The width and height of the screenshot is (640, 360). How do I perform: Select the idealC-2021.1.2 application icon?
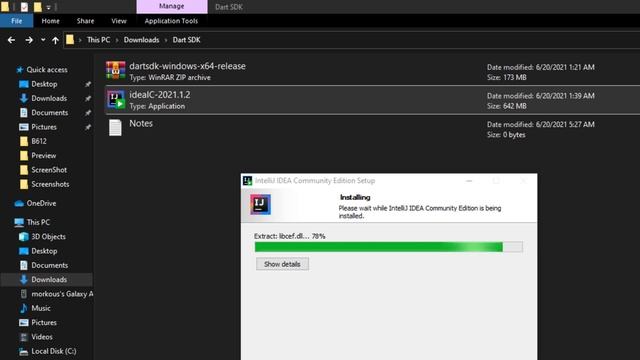pos(116,100)
